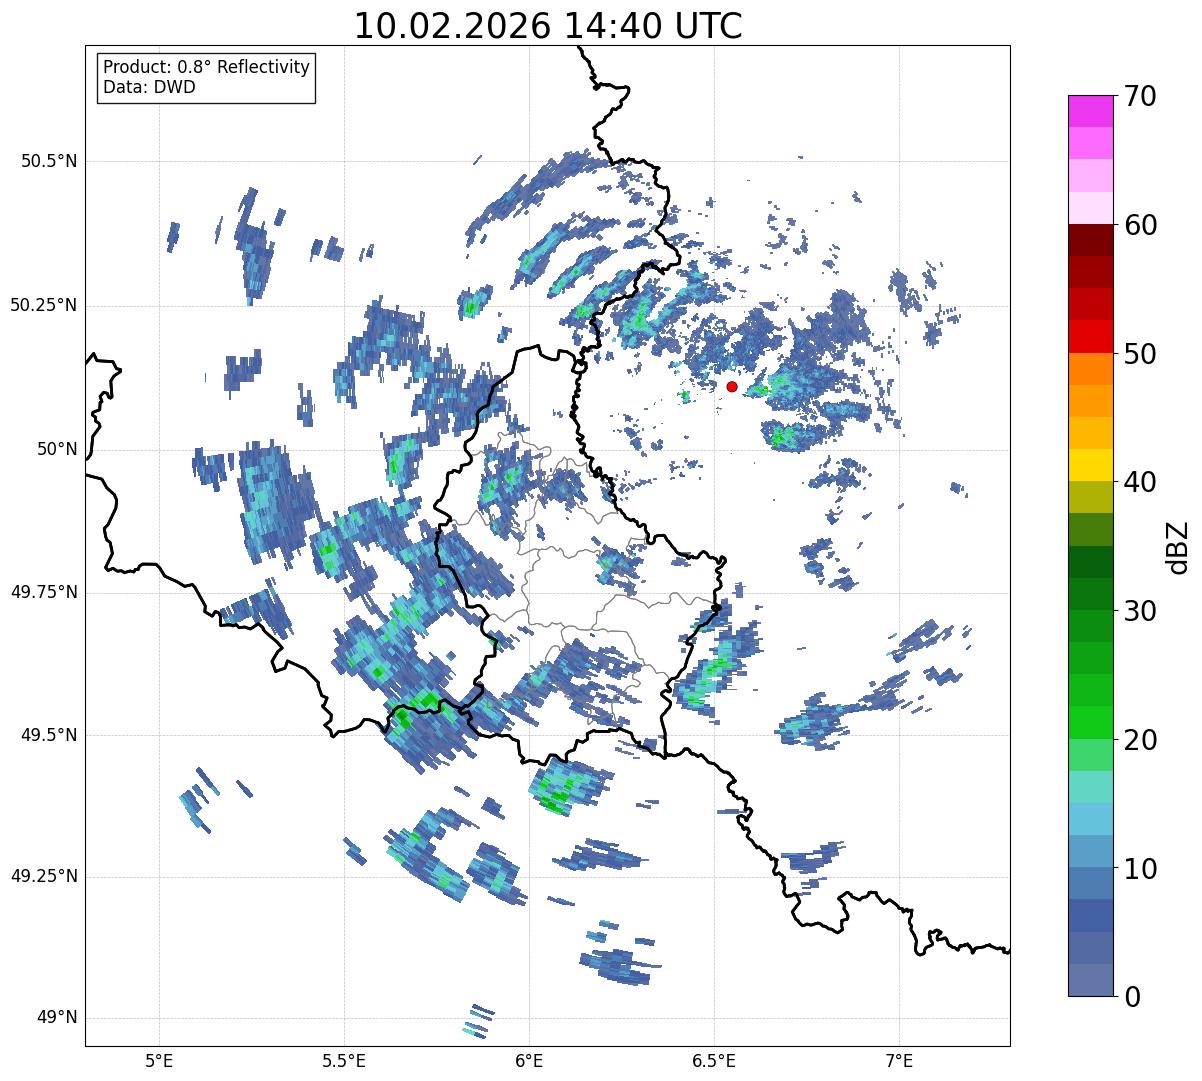Click the colorbar tick label "0"
The width and height of the screenshot is (1202, 1081).
click(x=1131, y=997)
